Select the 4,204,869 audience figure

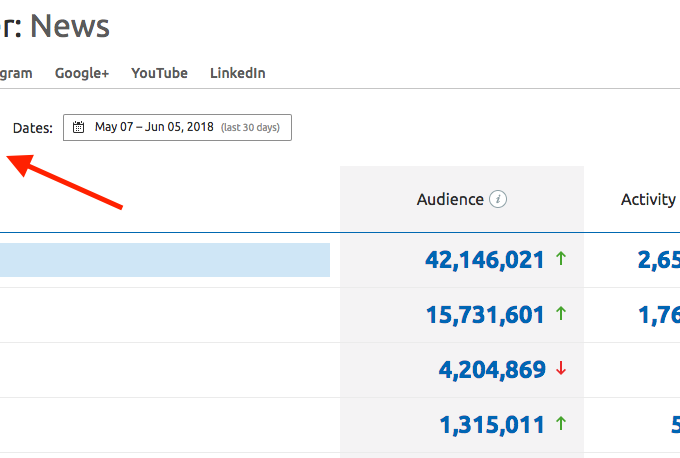point(491,370)
